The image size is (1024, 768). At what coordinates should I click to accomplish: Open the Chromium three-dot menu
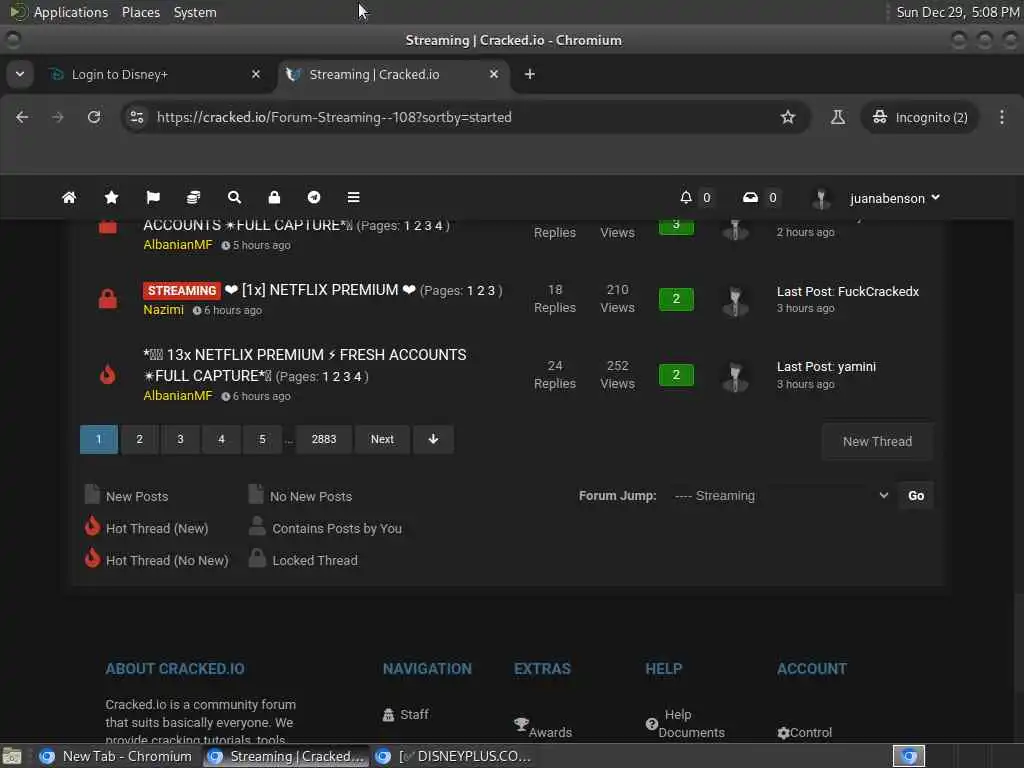click(1002, 117)
